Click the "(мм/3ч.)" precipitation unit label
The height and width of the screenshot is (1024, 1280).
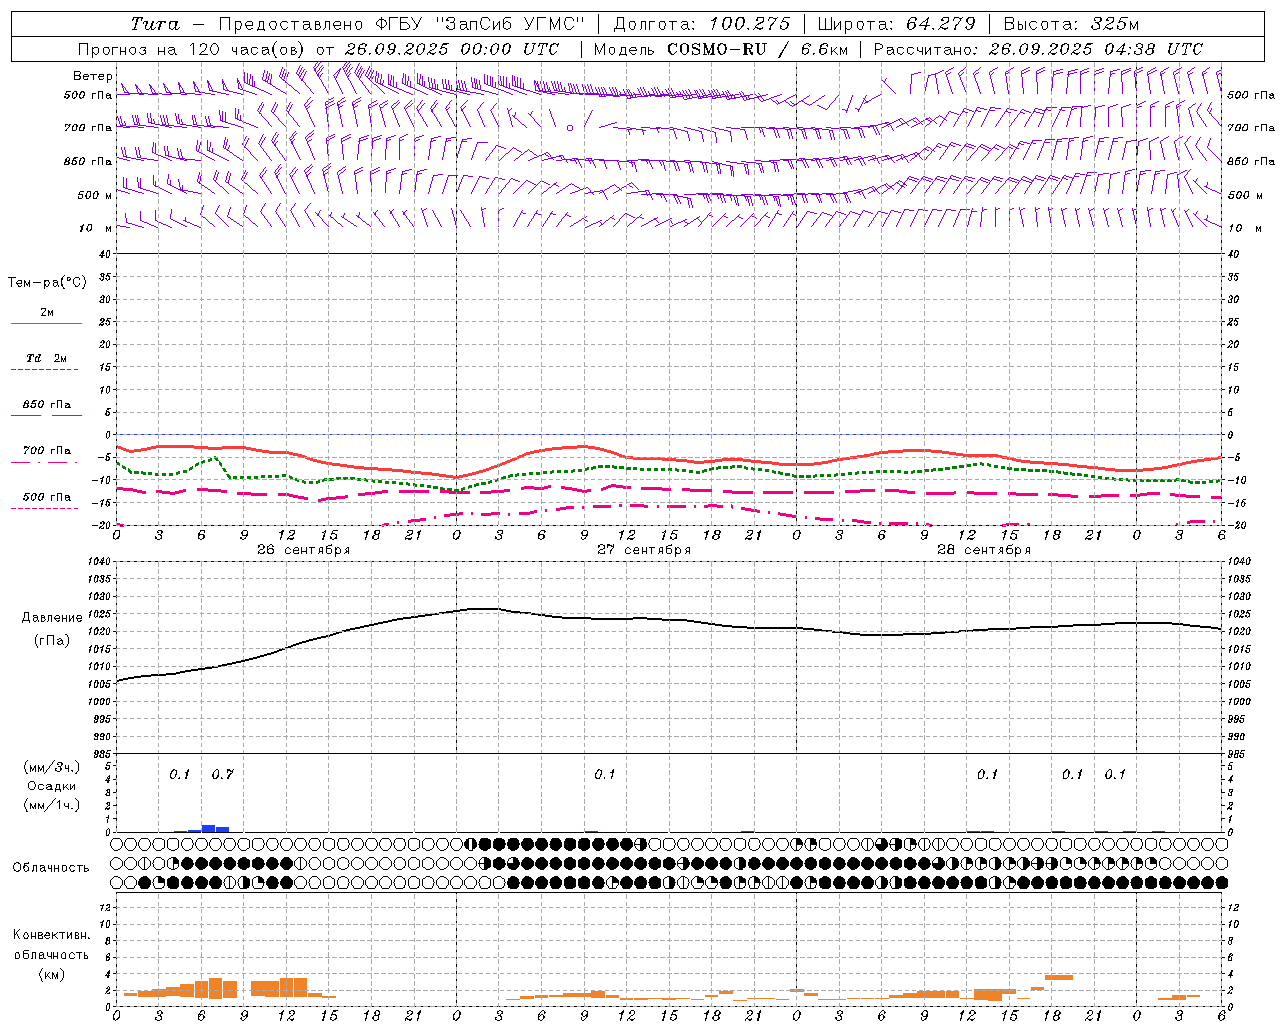(x=51, y=767)
